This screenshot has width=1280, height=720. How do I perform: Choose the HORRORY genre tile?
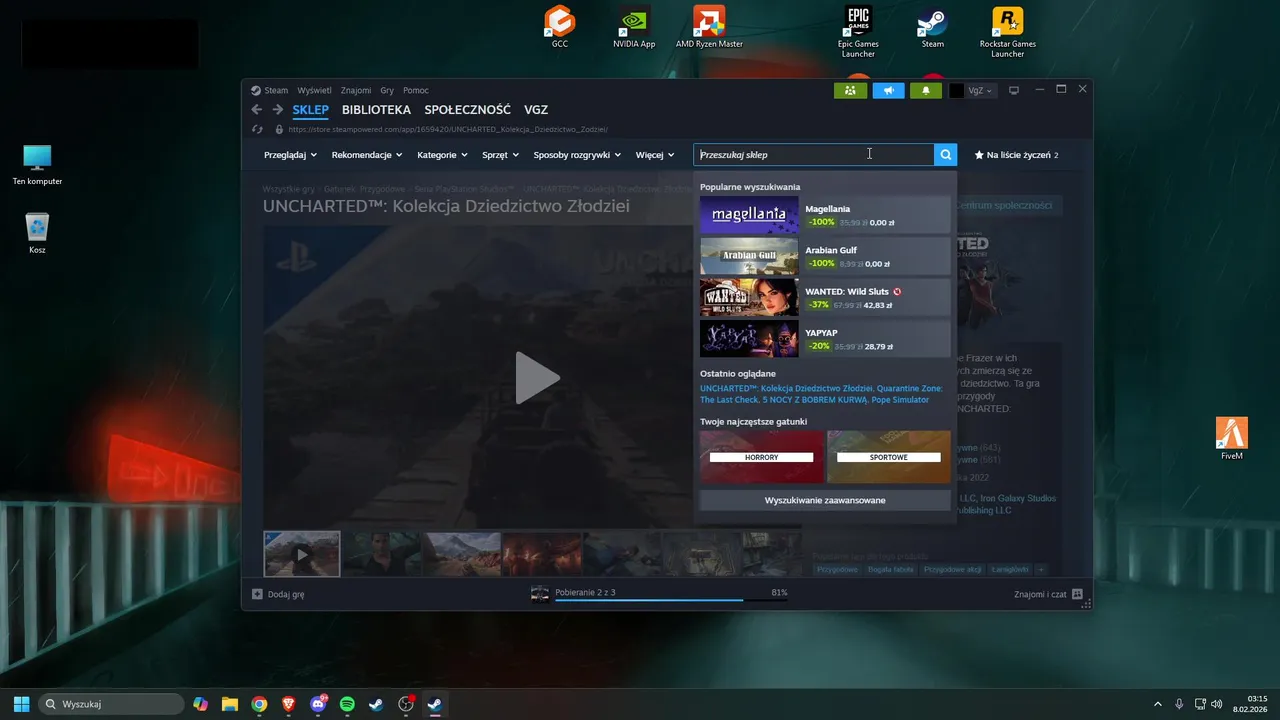click(762, 457)
